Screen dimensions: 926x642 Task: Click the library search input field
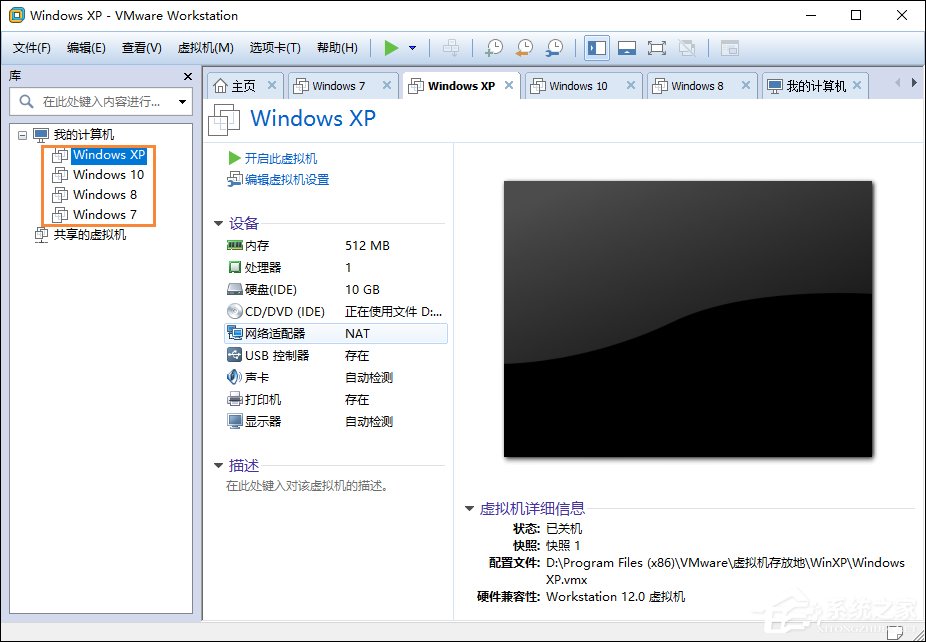pyautogui.click(x=90, y=101)
